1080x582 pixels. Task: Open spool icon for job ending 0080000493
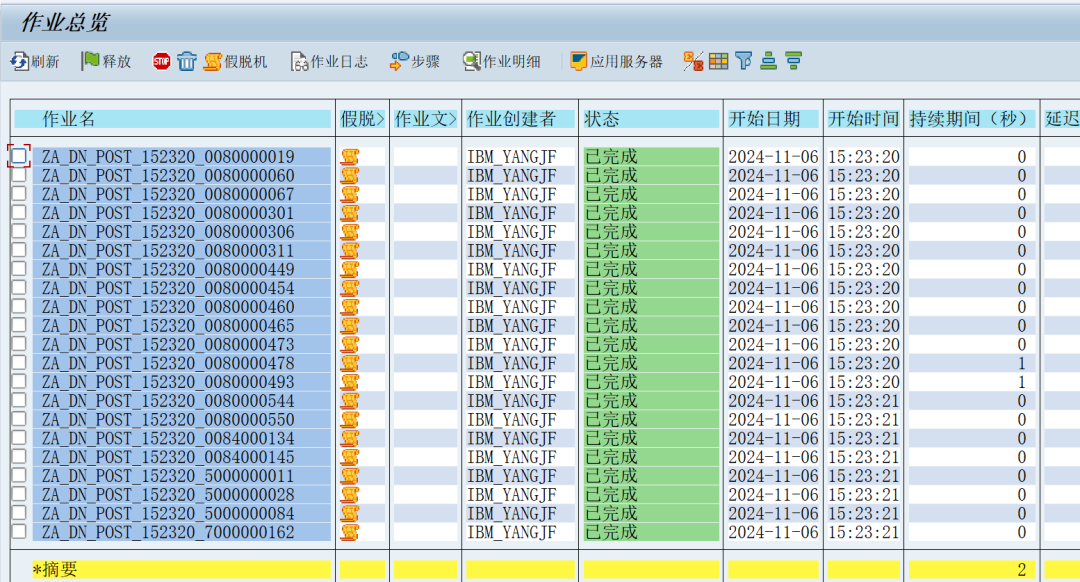point(350,382)
